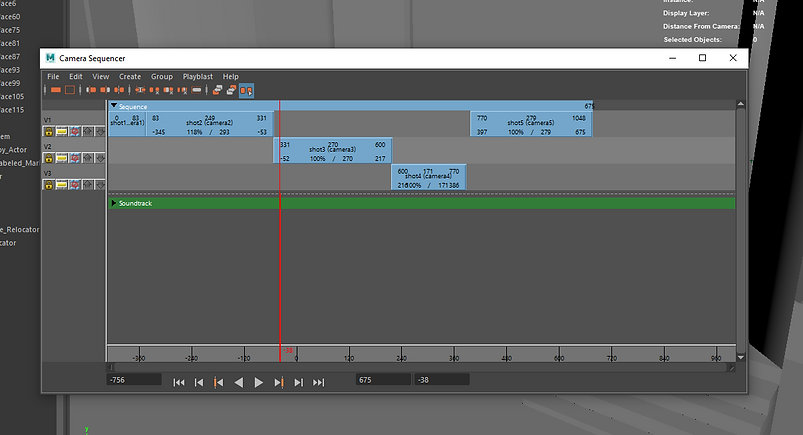Click the -756 range start field
This screenshot has height=435, width=803.
(134, 380)
